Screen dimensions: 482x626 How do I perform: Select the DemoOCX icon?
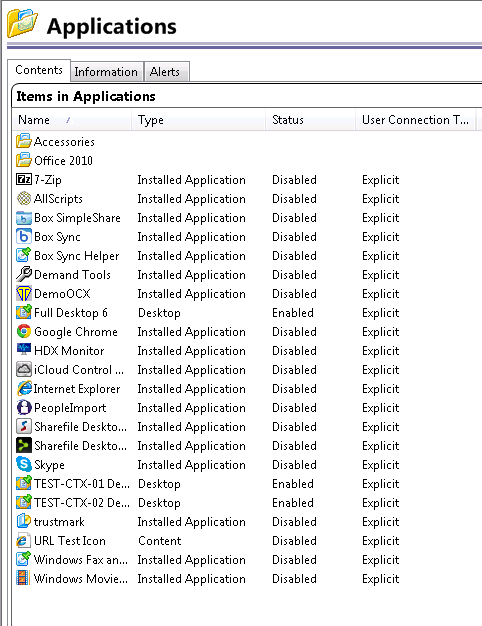tap(24, 293)
